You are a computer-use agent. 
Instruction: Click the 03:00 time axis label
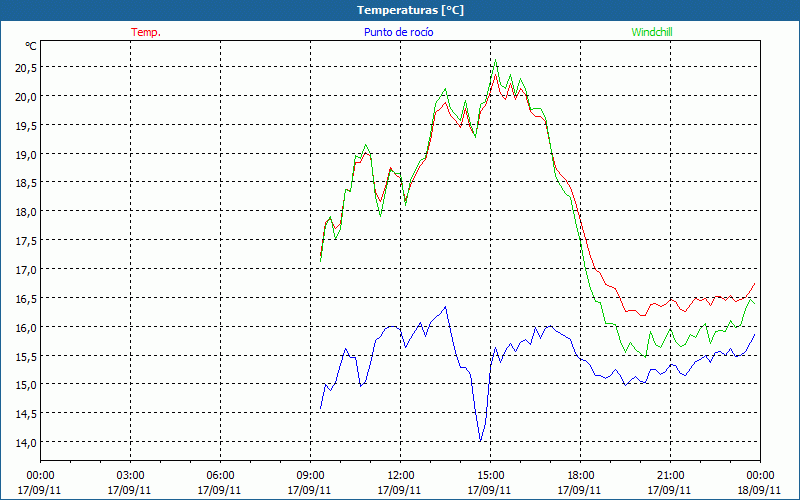(x=130, y=476)
